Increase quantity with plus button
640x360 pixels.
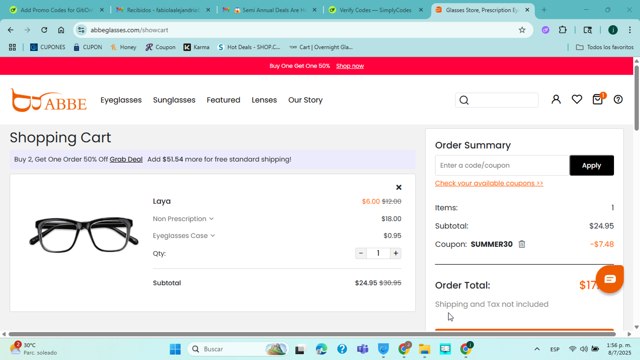pos(396,253)
